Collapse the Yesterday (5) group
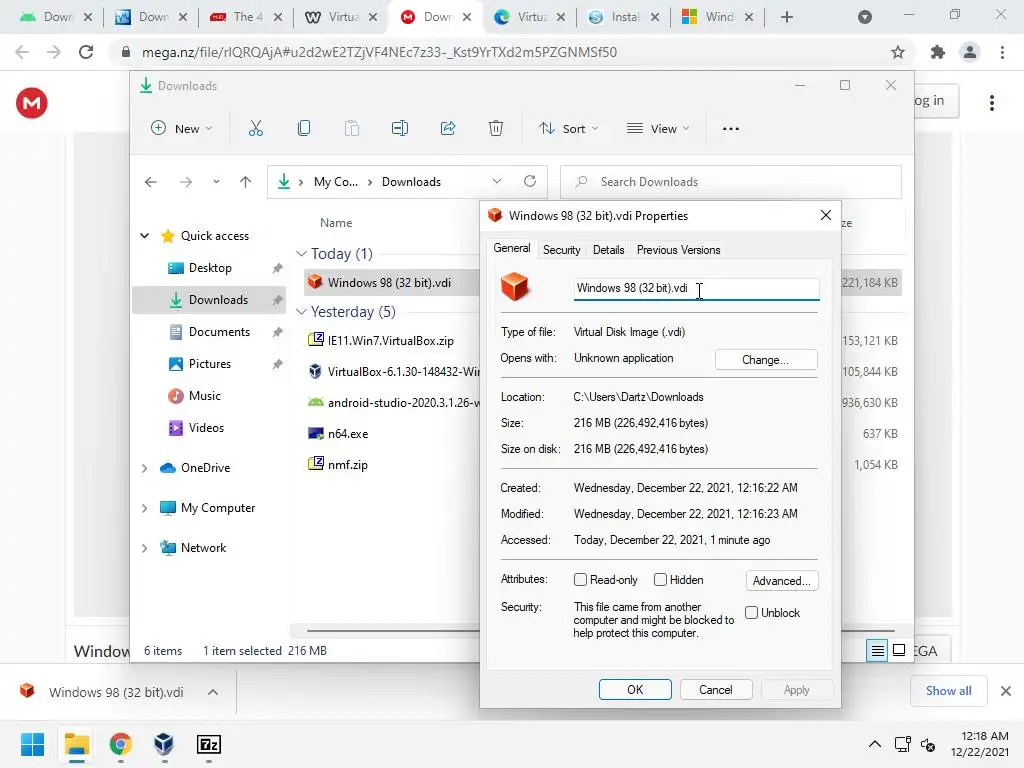The image size is (1024, 768). tap(301, 312)
